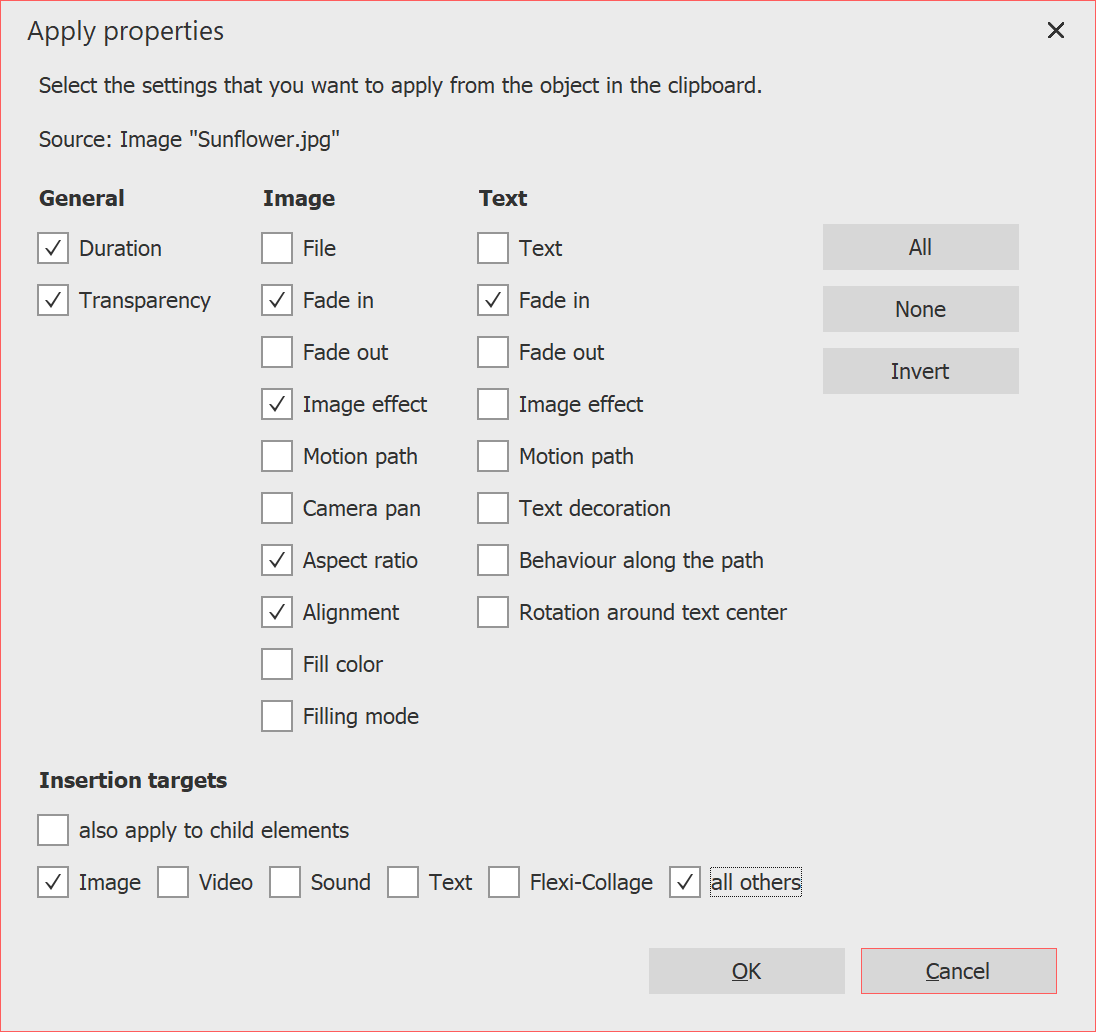
Task: Check Behaviour along the path
Action: click(x=493, y=560)
